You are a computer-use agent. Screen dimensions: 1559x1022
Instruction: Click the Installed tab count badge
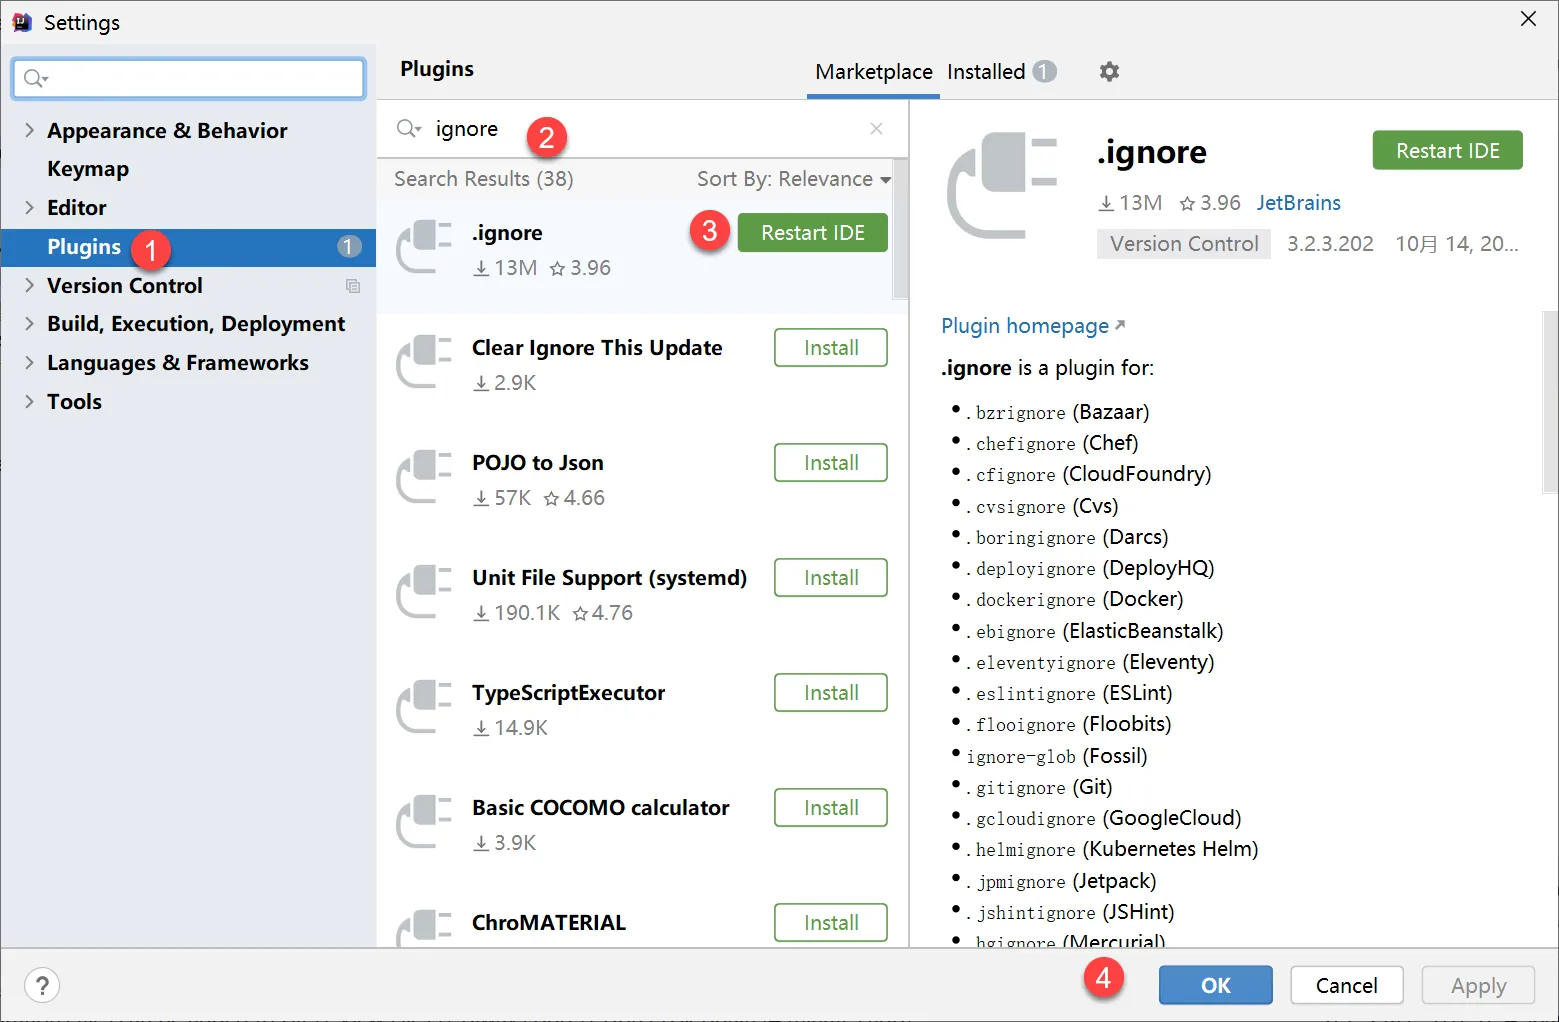(x=1044, y=72)
